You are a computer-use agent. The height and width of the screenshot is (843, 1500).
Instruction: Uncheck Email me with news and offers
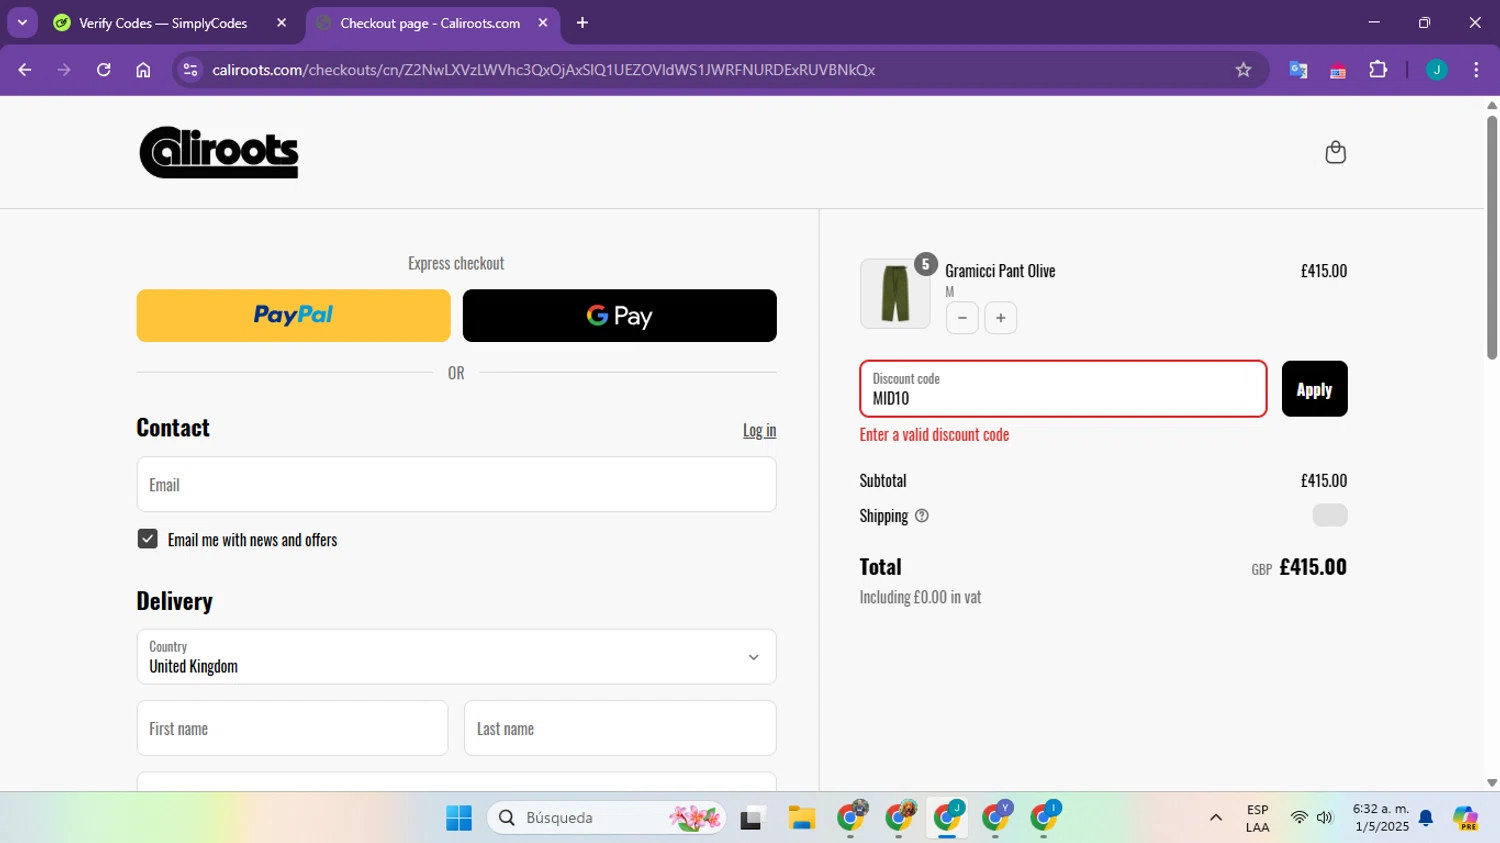(x=147, y=539)
